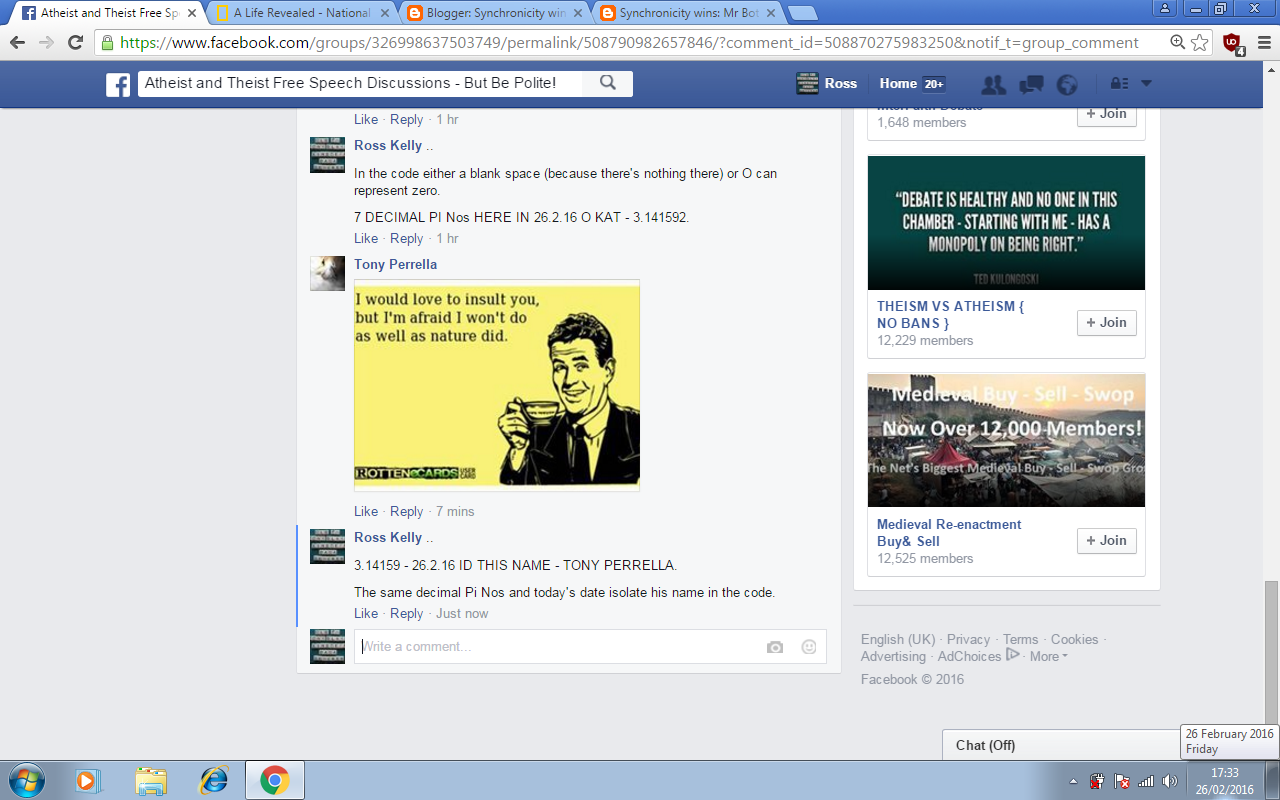The image size is (1280, 800).
Task: Open Tony Perrella avatar thumbnail
Action: click(327, 273)
